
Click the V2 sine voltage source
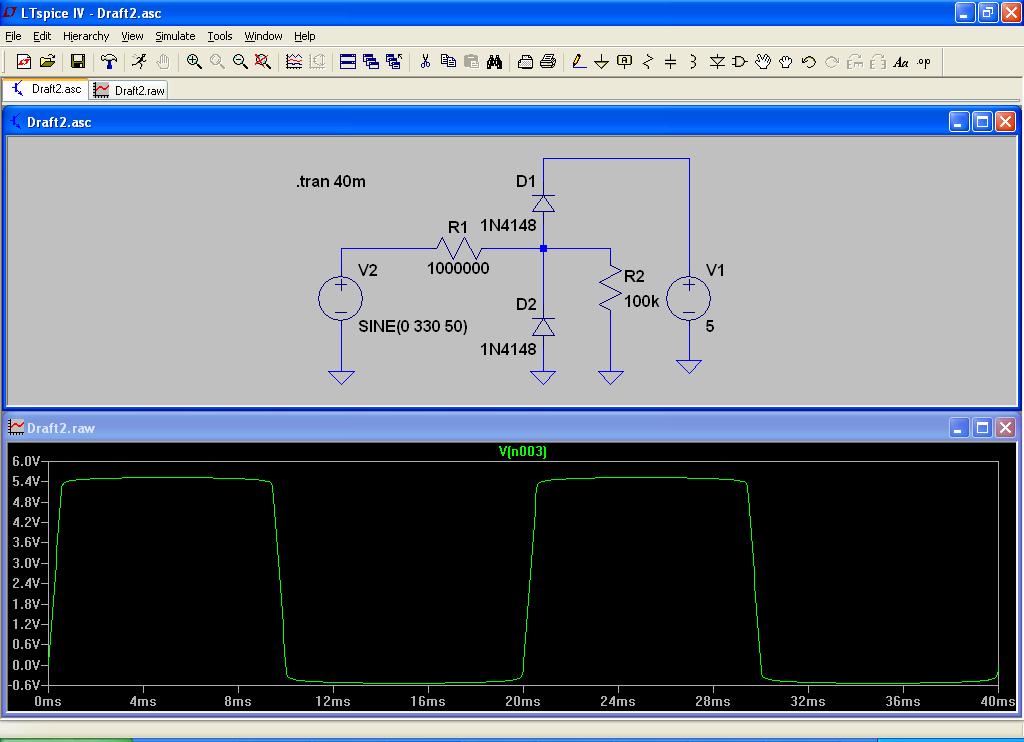tap(340, 298)
